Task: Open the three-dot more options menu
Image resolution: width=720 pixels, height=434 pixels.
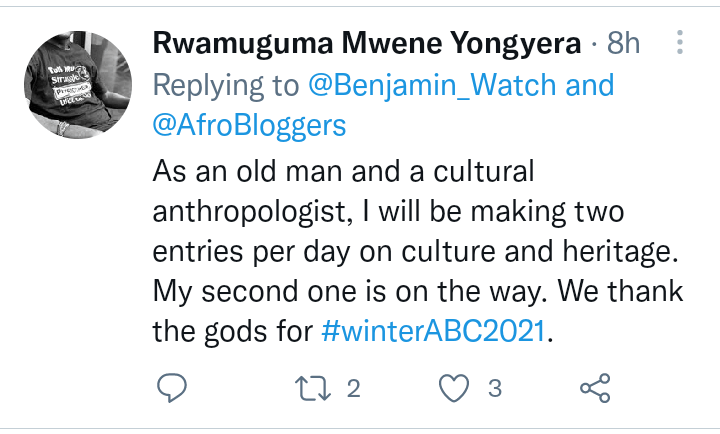Action: (679, 44)
